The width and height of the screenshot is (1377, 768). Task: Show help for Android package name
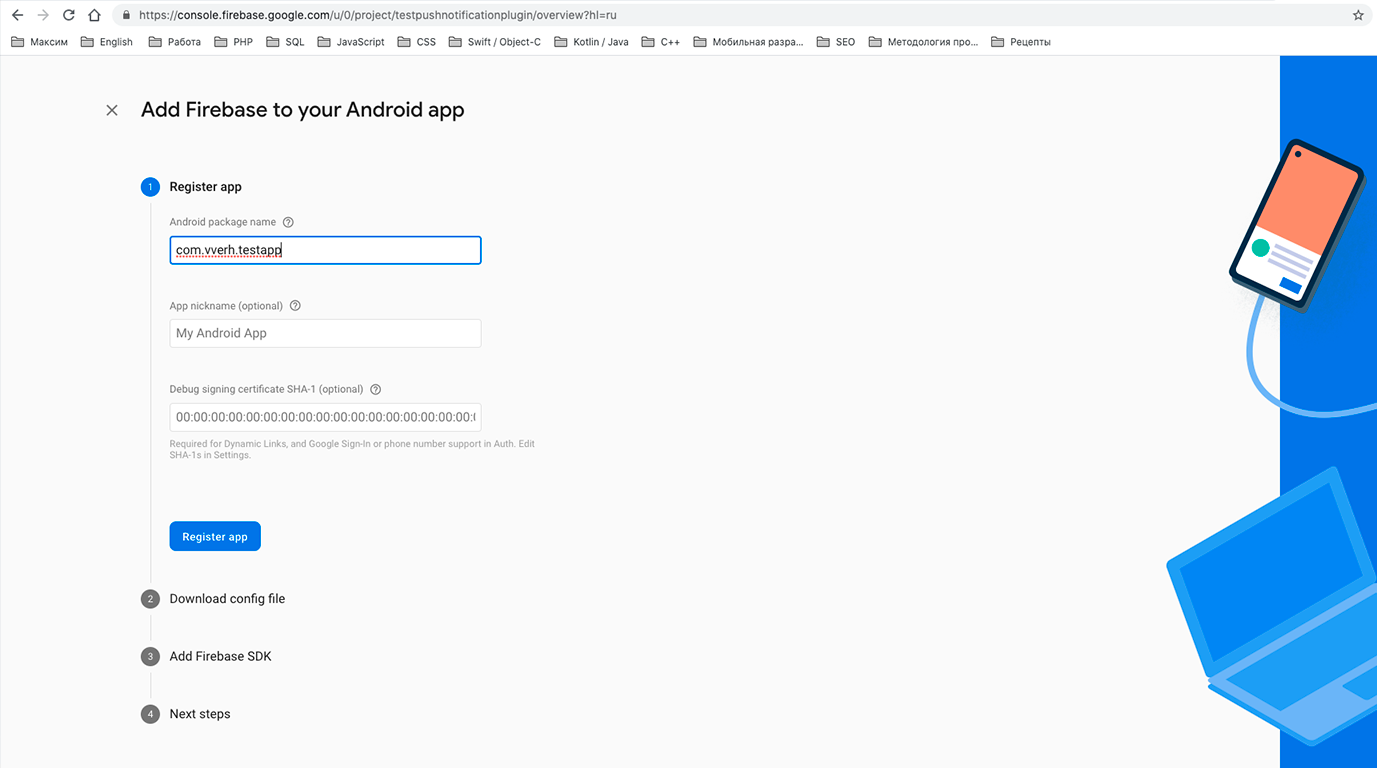click(x=288, y=222)
